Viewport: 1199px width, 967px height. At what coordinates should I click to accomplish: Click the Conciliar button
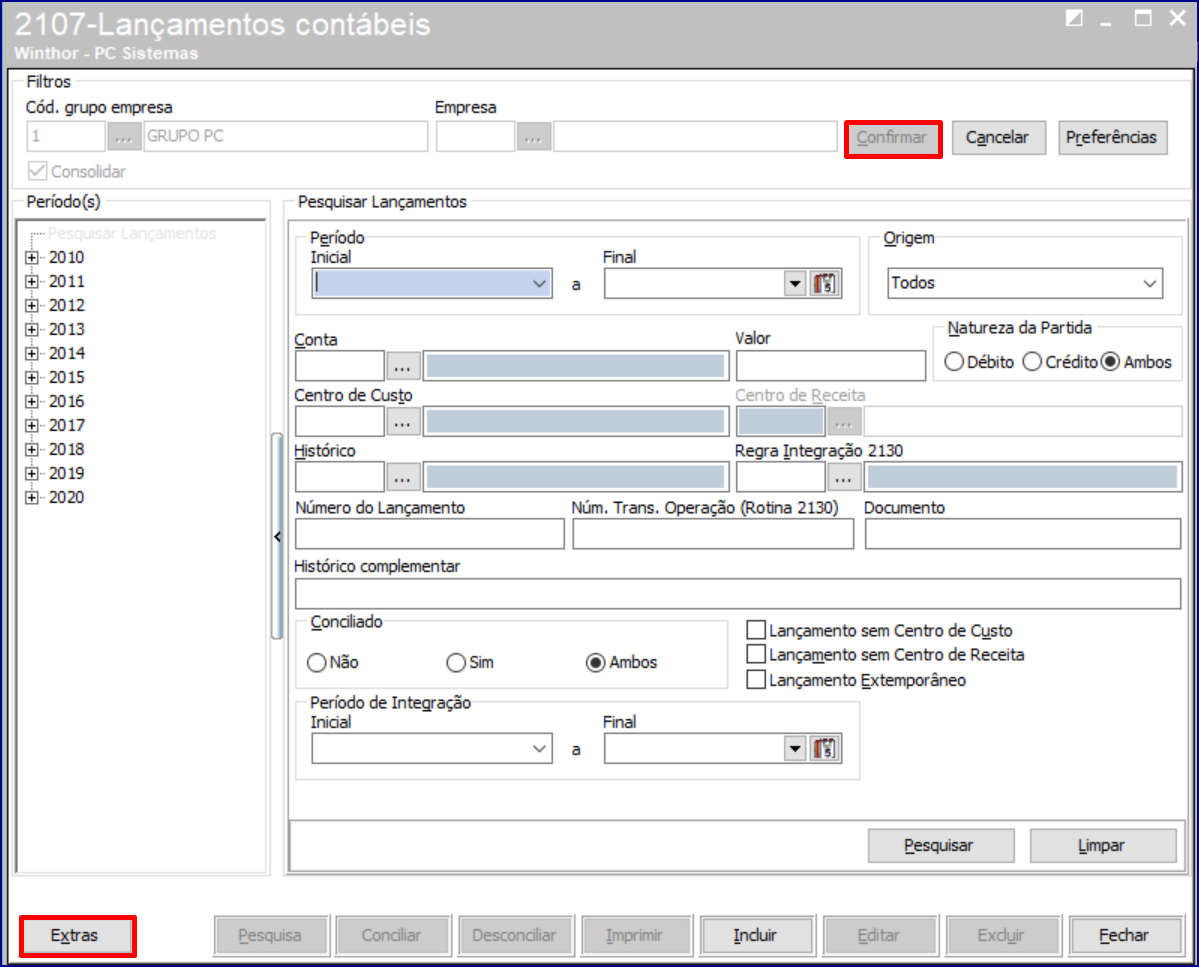coord(392,936)
